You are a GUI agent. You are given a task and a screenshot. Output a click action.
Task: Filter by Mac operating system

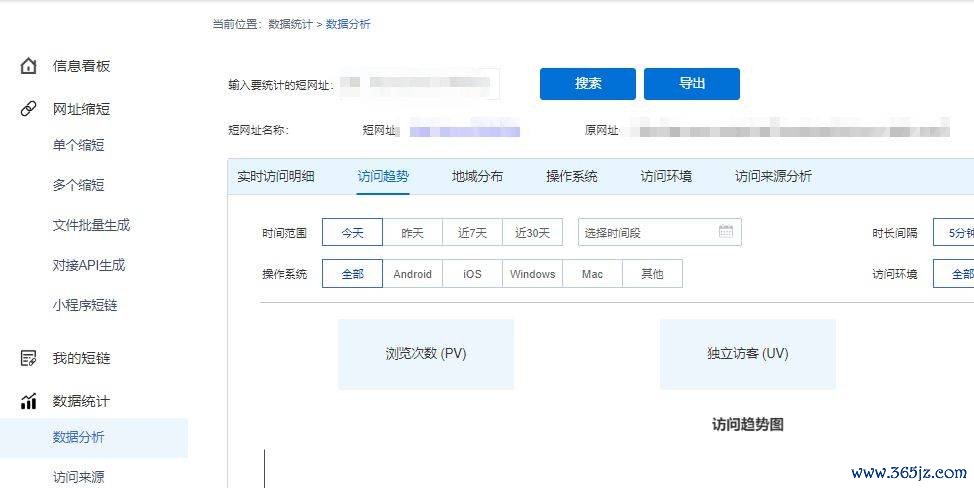pos(592,274)
